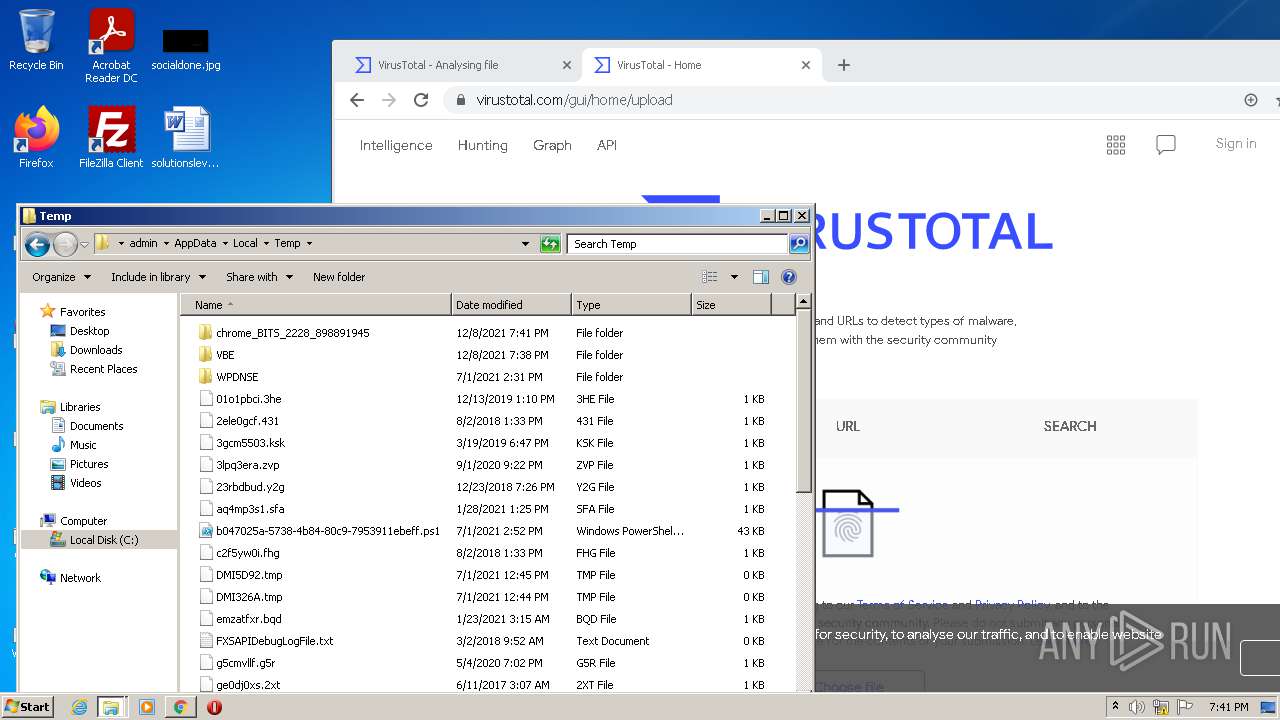Image resolution: width=1280 pixels, height=720 pixels.
Task: Open Intelligence on VirusTotal
Action: (x=396, y=145)
